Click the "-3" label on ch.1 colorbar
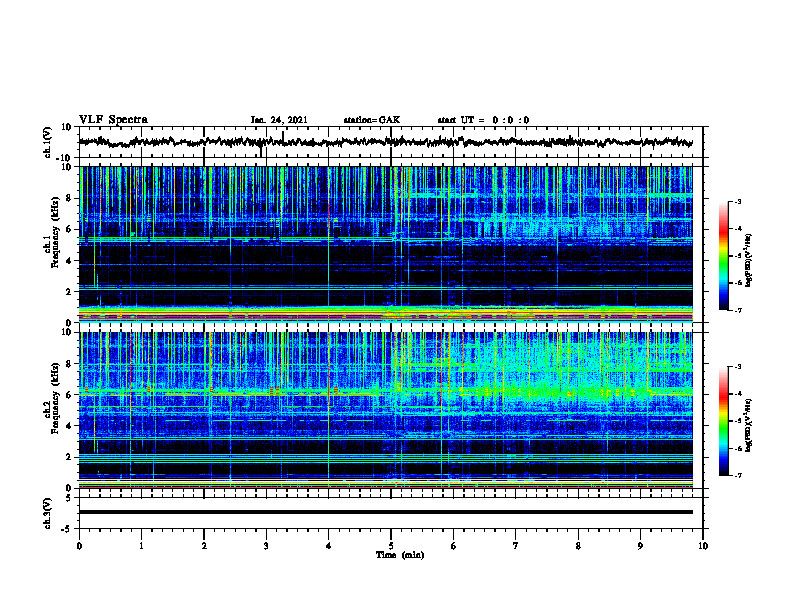This screenshot has height=612, width=792. (737, 201)
